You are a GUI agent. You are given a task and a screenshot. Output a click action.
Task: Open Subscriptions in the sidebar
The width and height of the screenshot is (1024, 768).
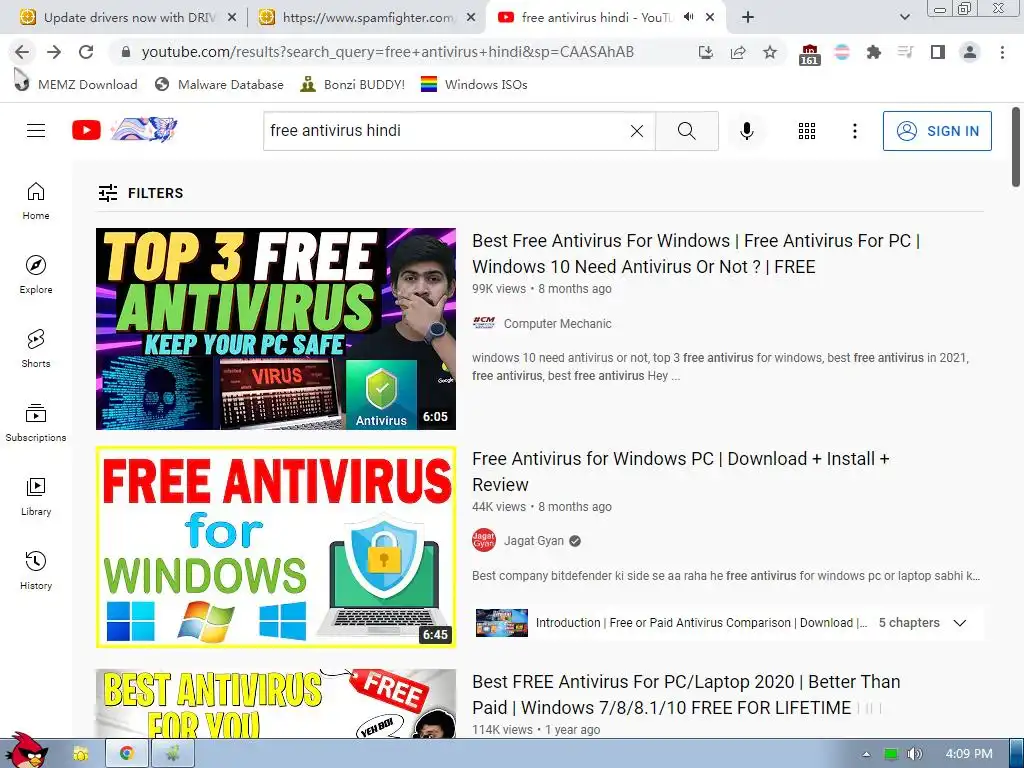(36, 423)
